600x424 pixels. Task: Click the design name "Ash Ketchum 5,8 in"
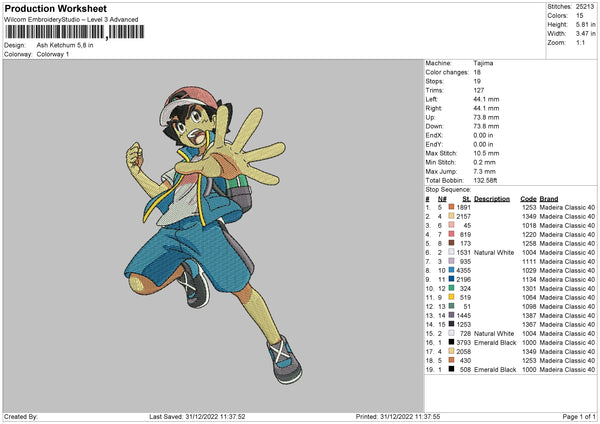click(x=65, y=45)
